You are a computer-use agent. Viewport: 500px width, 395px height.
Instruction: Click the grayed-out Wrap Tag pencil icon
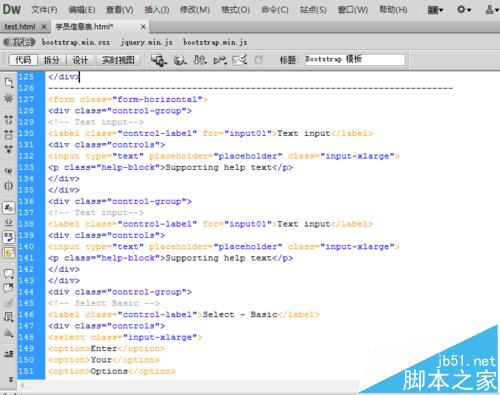tap(9, 303)
